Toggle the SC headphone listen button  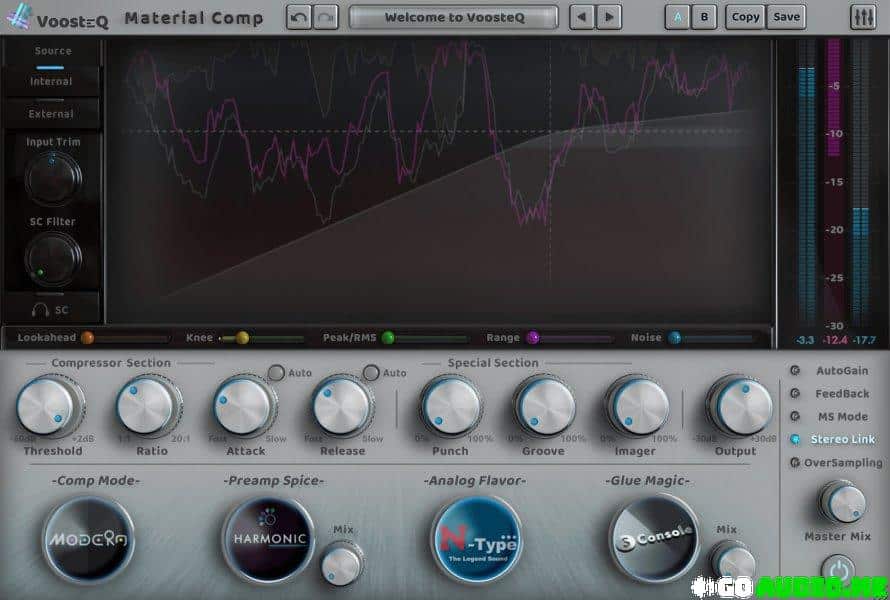click(51, 310)
